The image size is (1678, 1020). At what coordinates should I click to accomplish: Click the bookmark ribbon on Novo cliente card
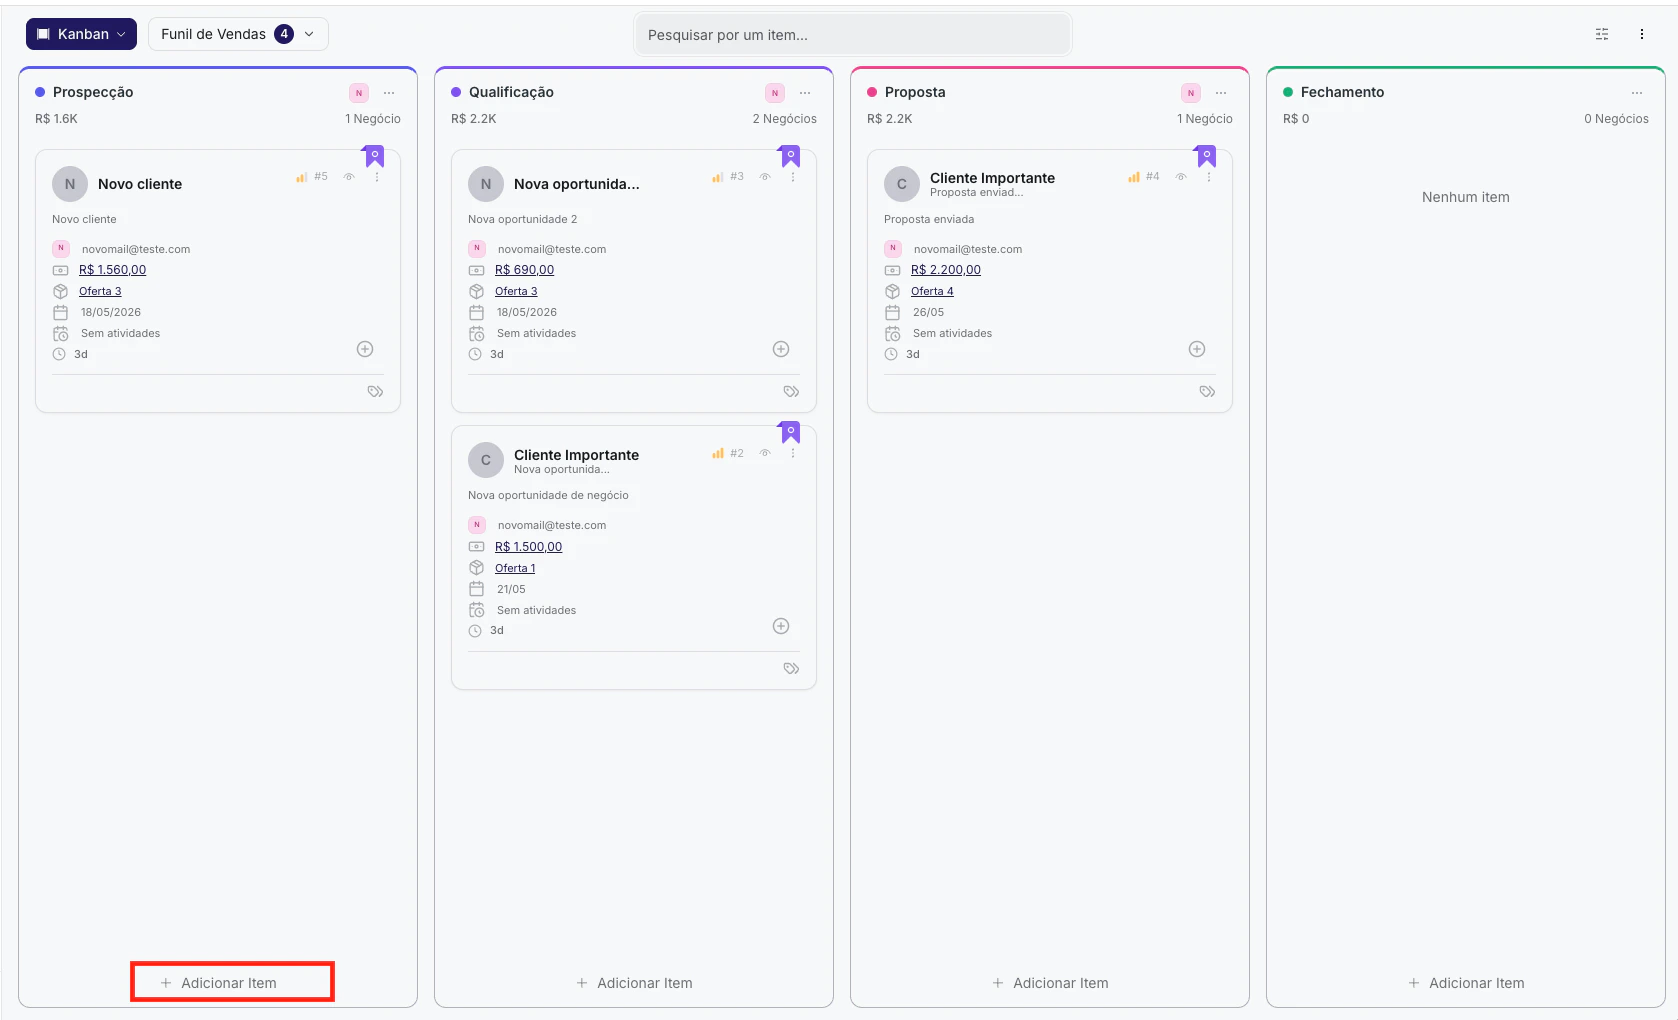click(x=374, y=156)
